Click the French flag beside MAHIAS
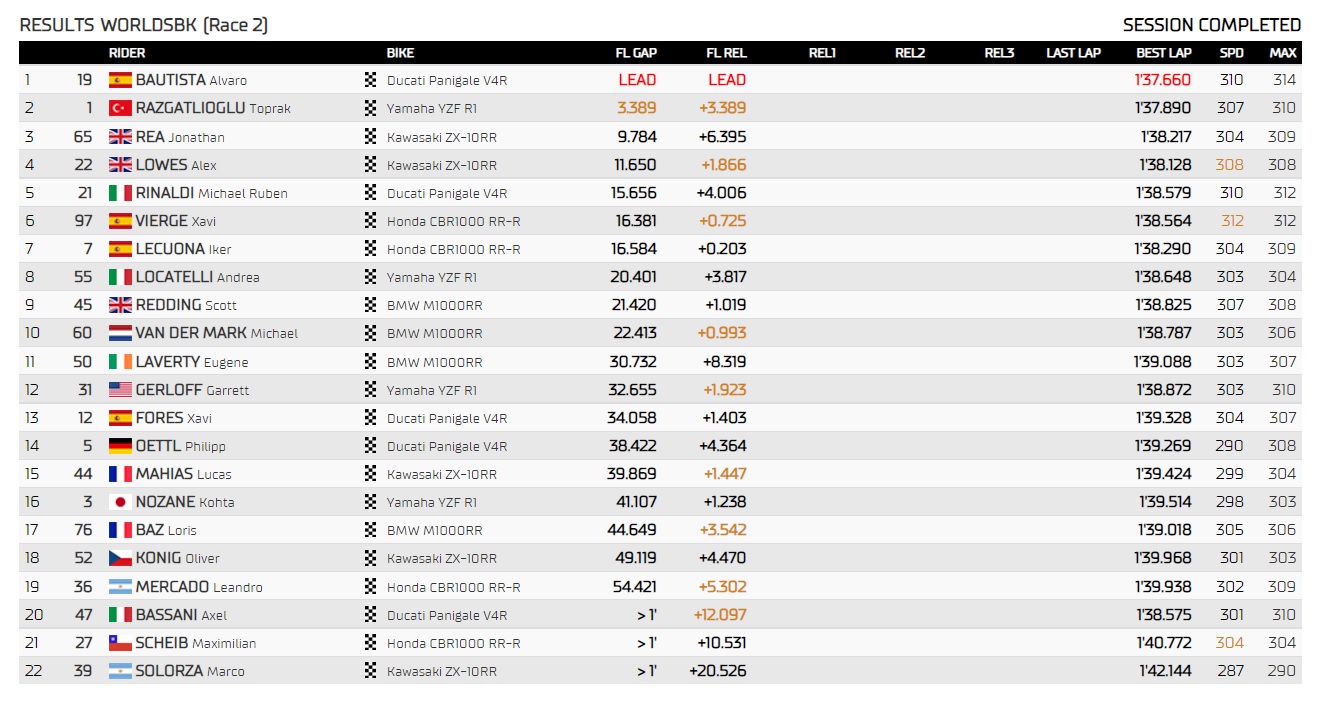 point(120,474)
